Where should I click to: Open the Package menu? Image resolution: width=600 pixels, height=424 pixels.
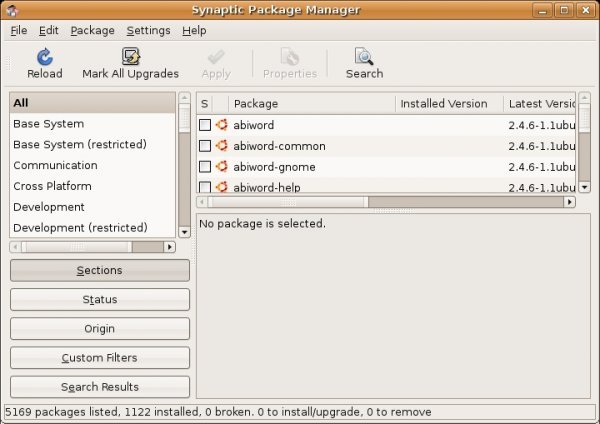pos(92,31)
